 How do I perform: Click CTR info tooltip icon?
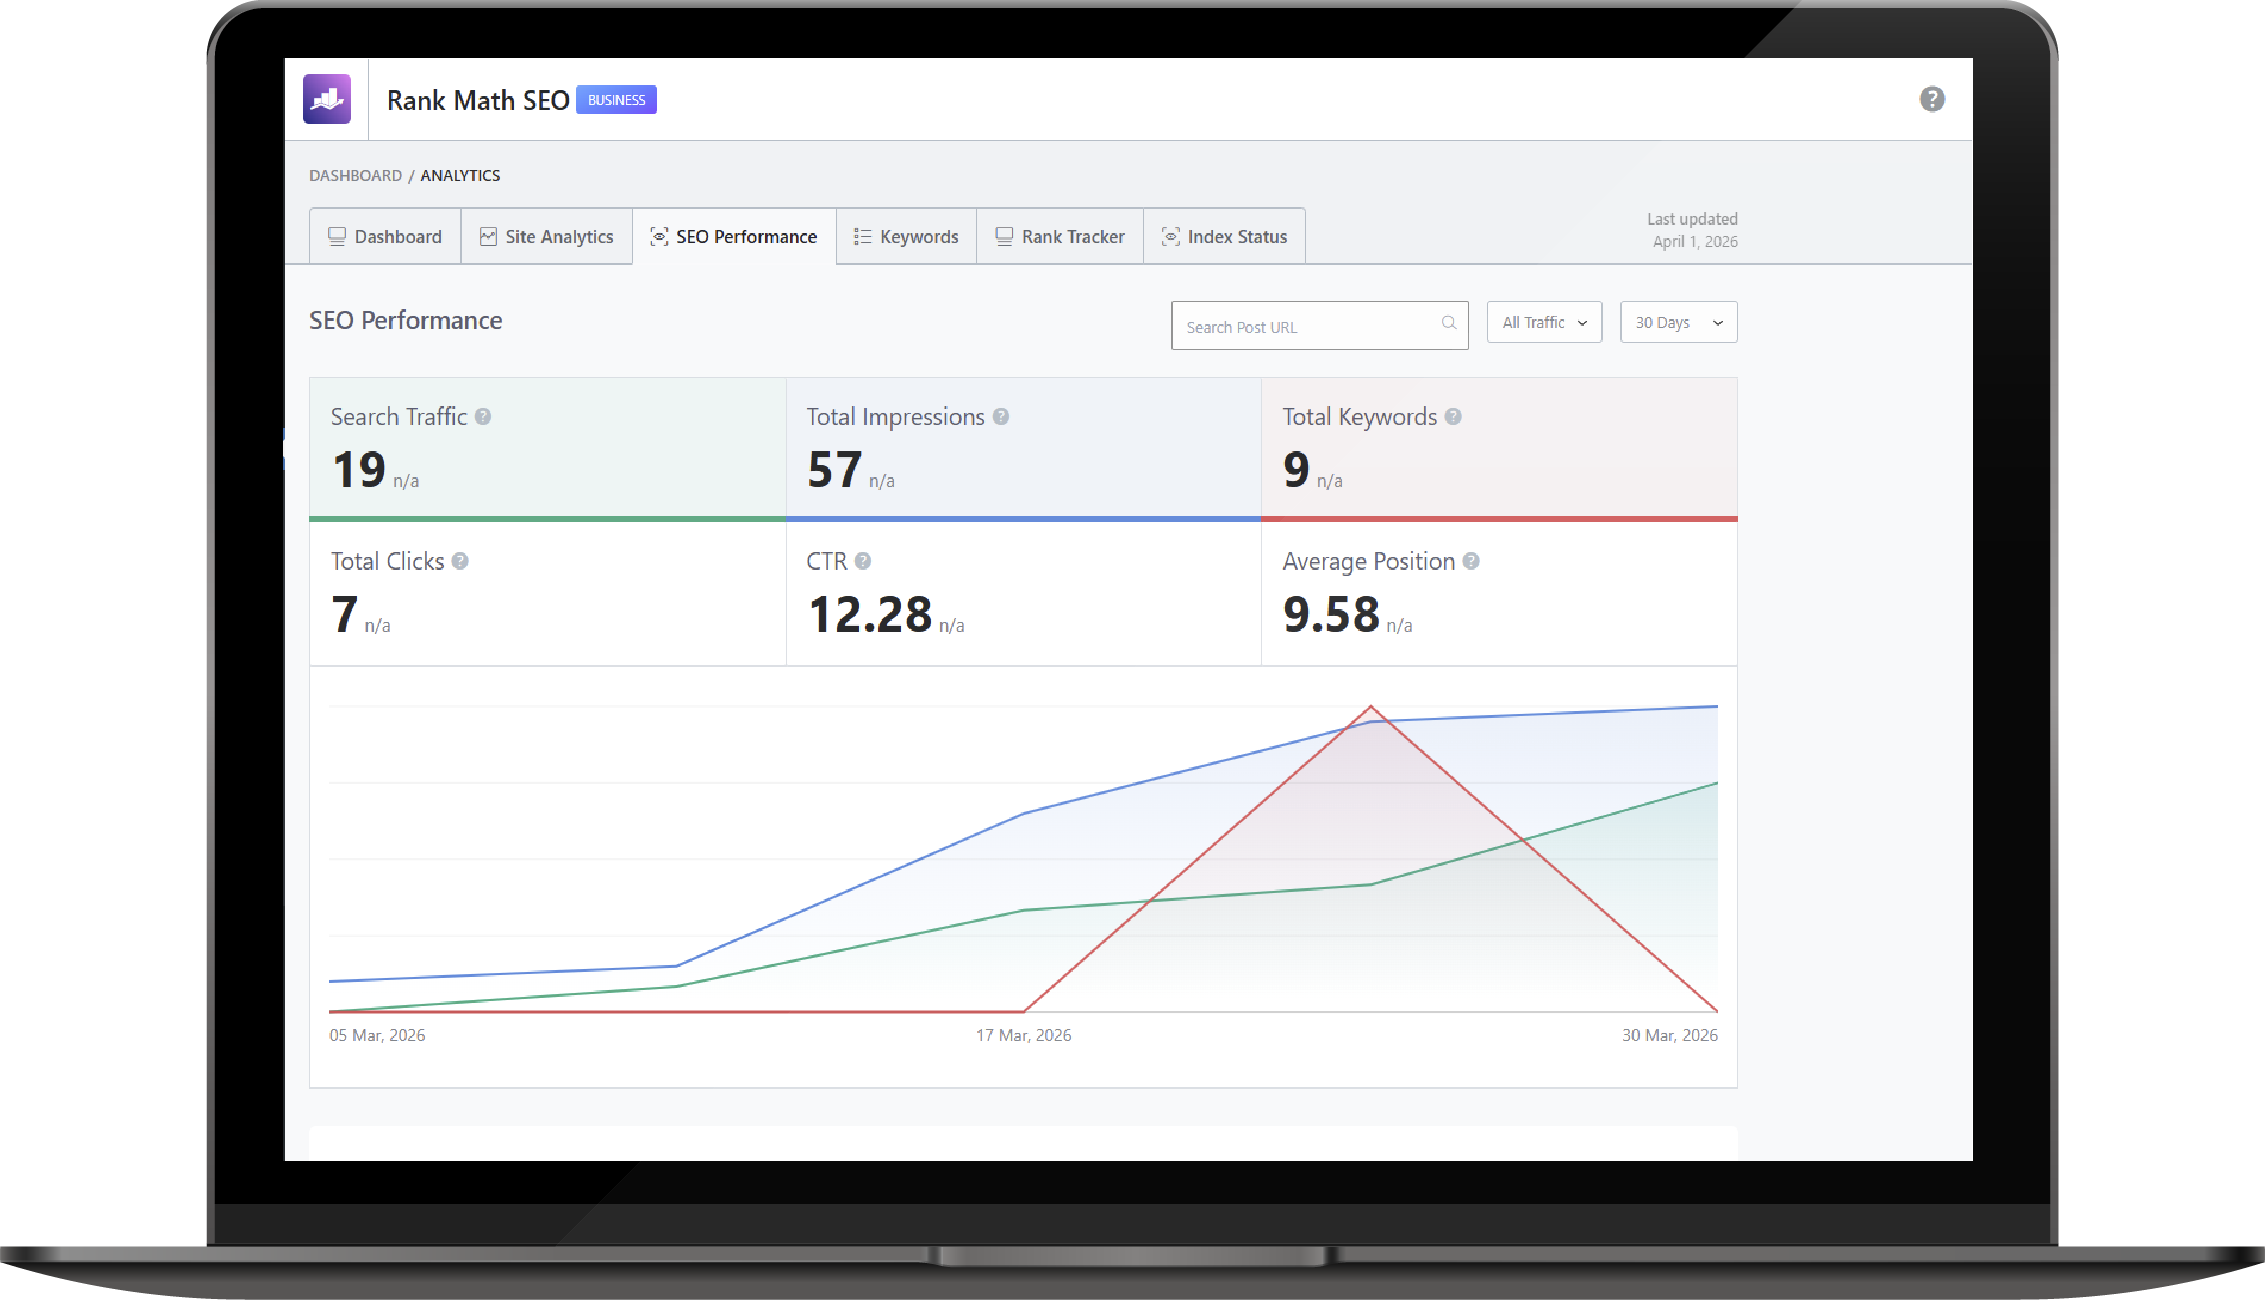click(x=863, y=561)
